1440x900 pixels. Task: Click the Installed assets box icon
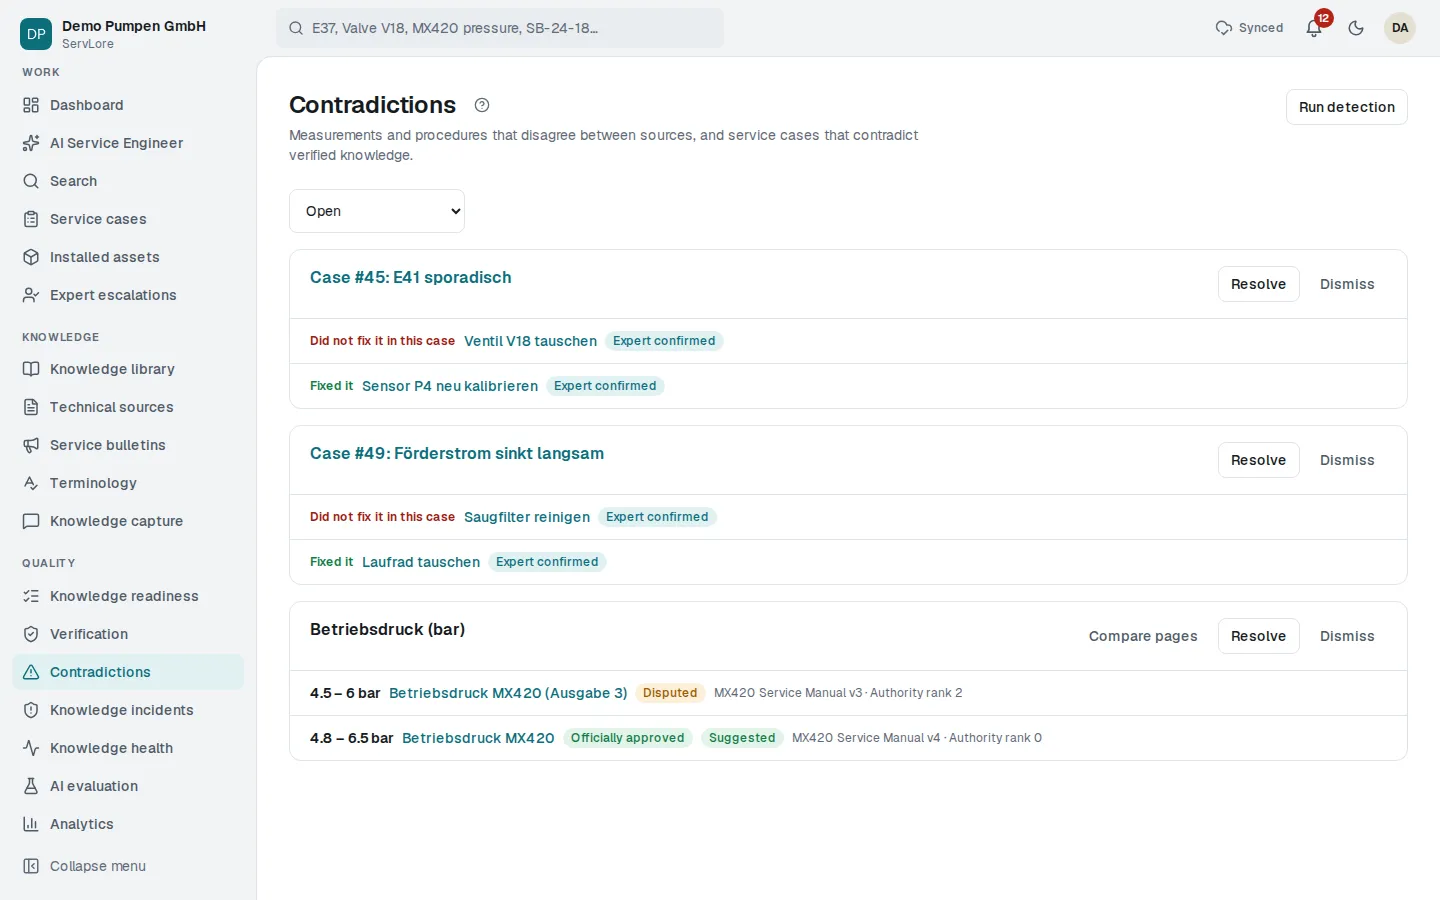click(31, 257)
